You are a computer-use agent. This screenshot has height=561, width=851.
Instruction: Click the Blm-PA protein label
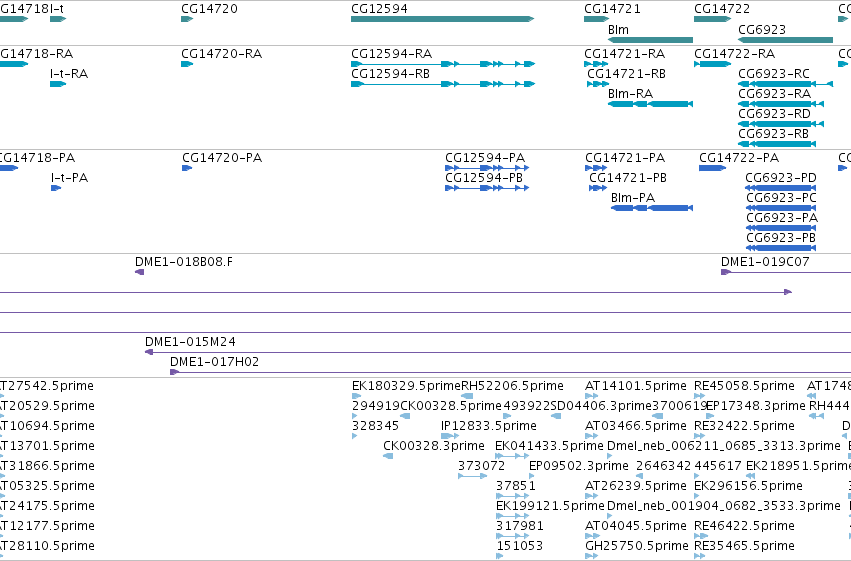coord(633,197)
